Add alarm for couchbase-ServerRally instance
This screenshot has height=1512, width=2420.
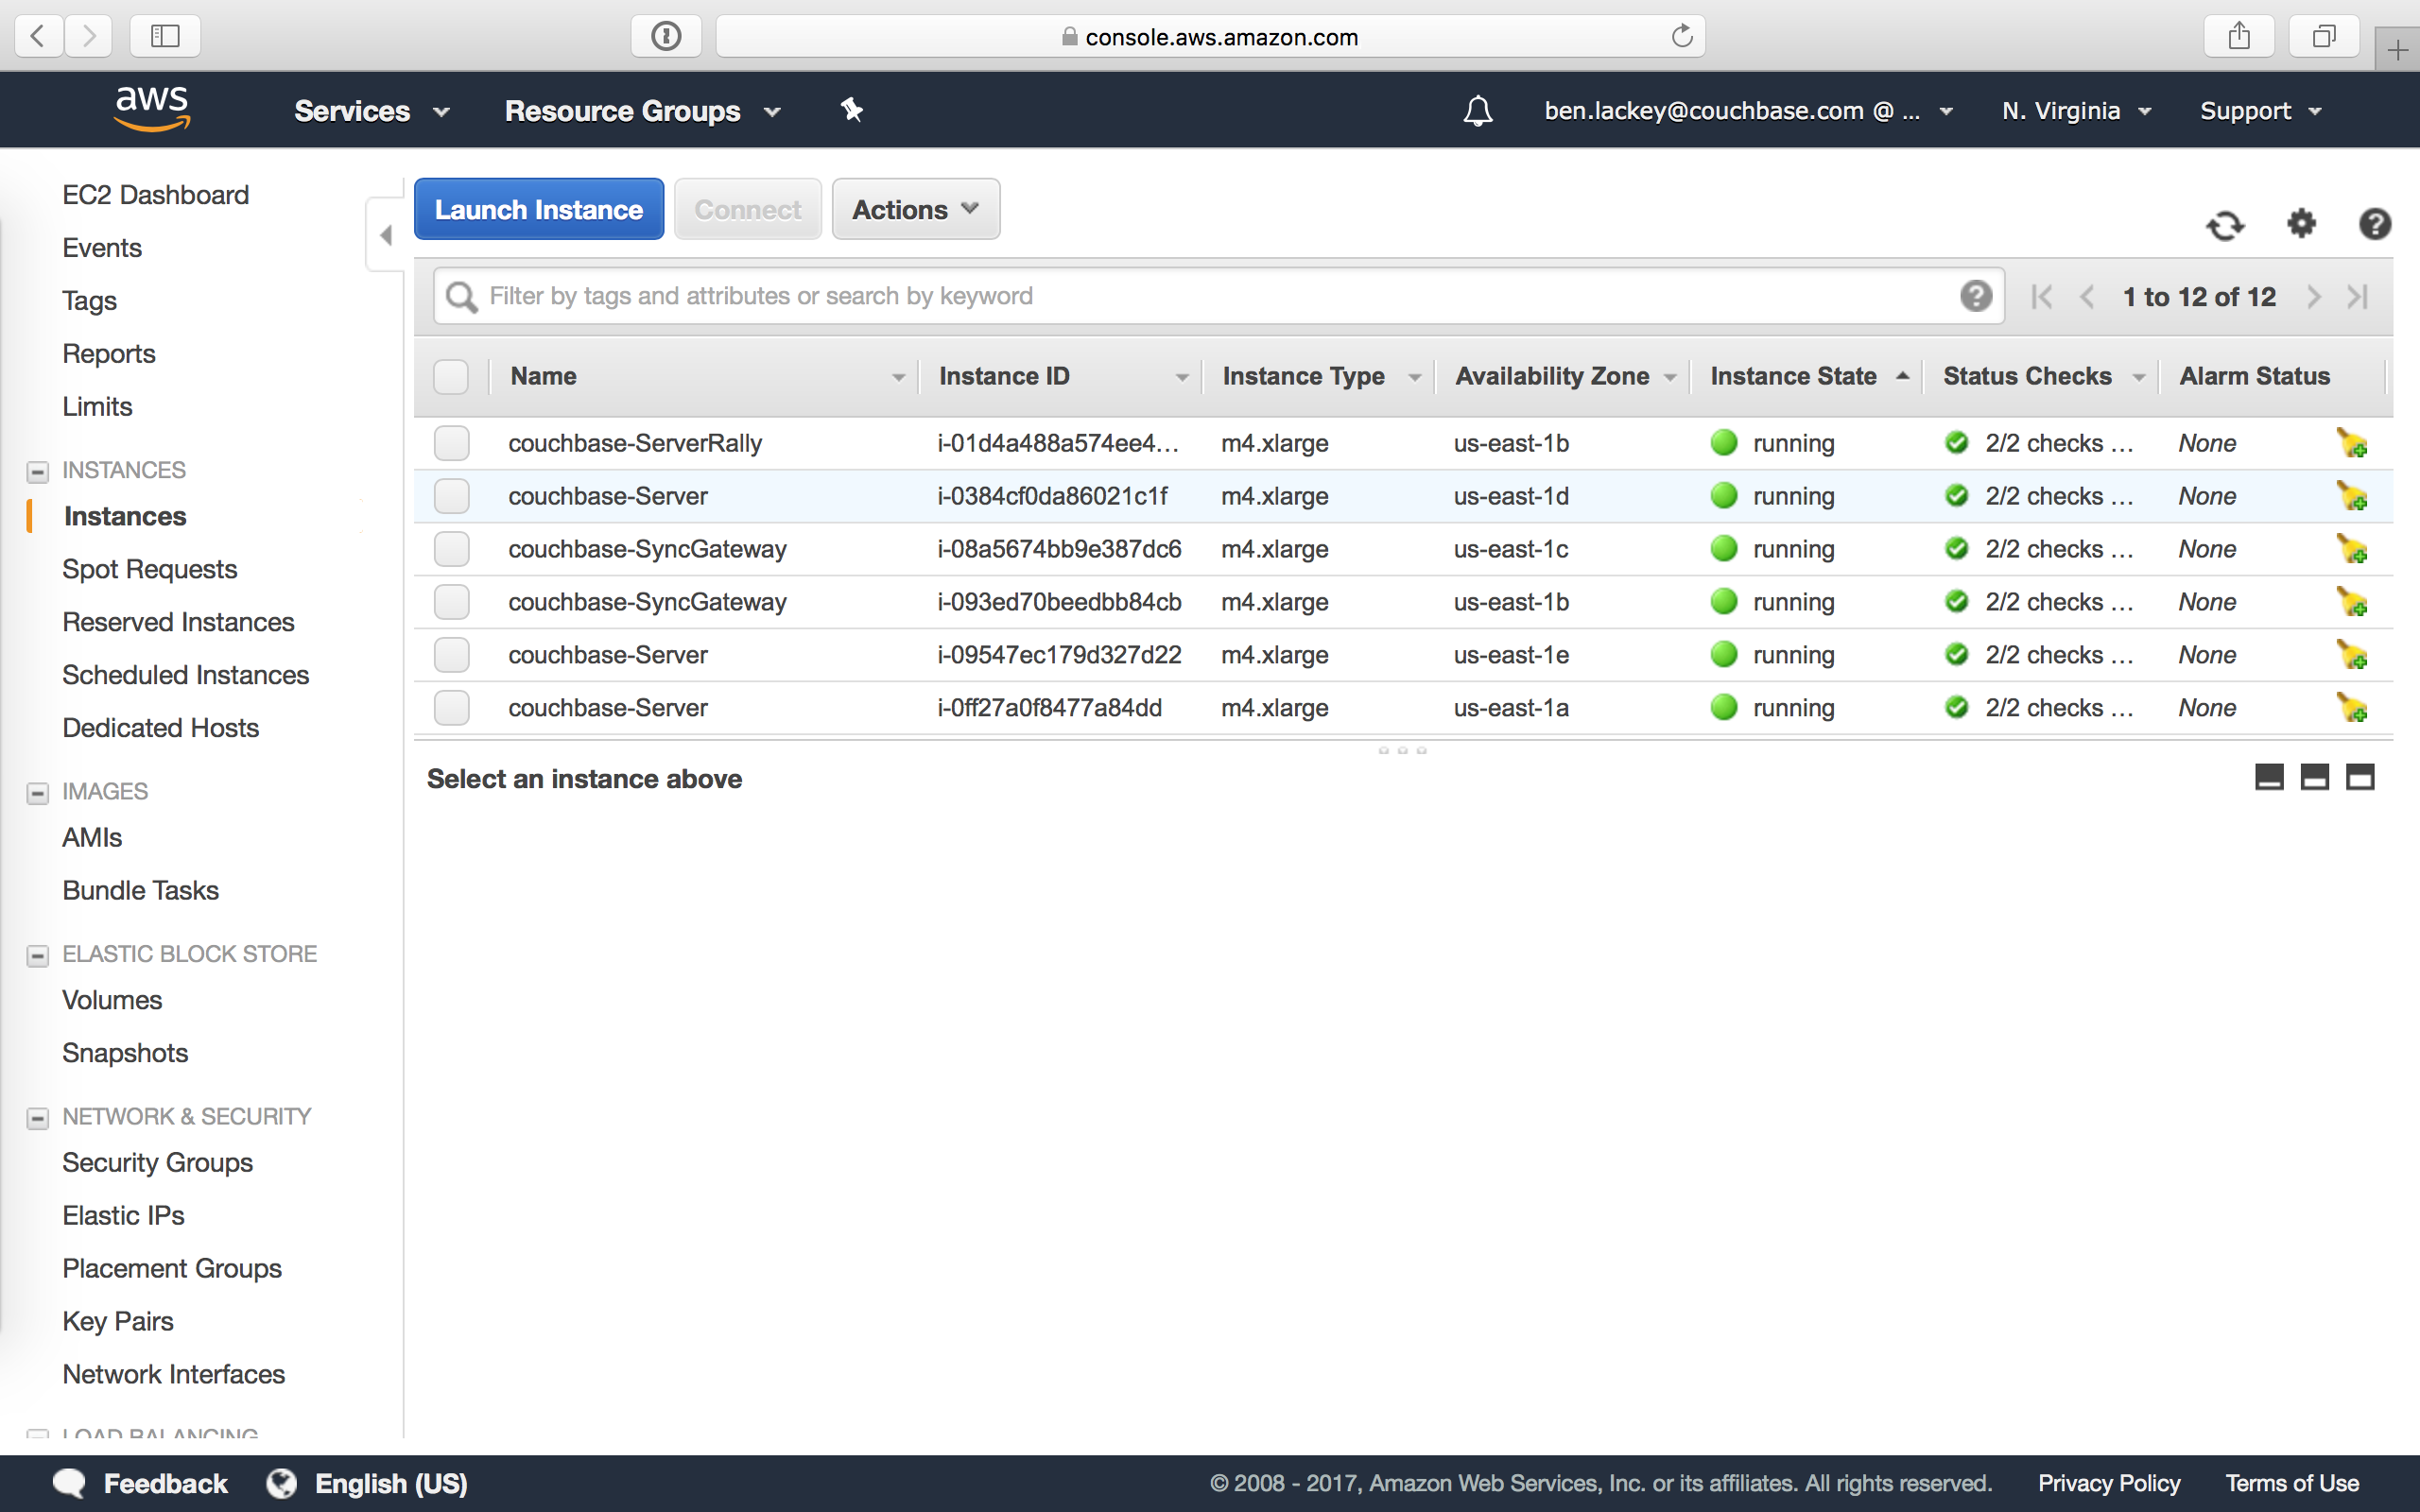tap(2351, 443)
